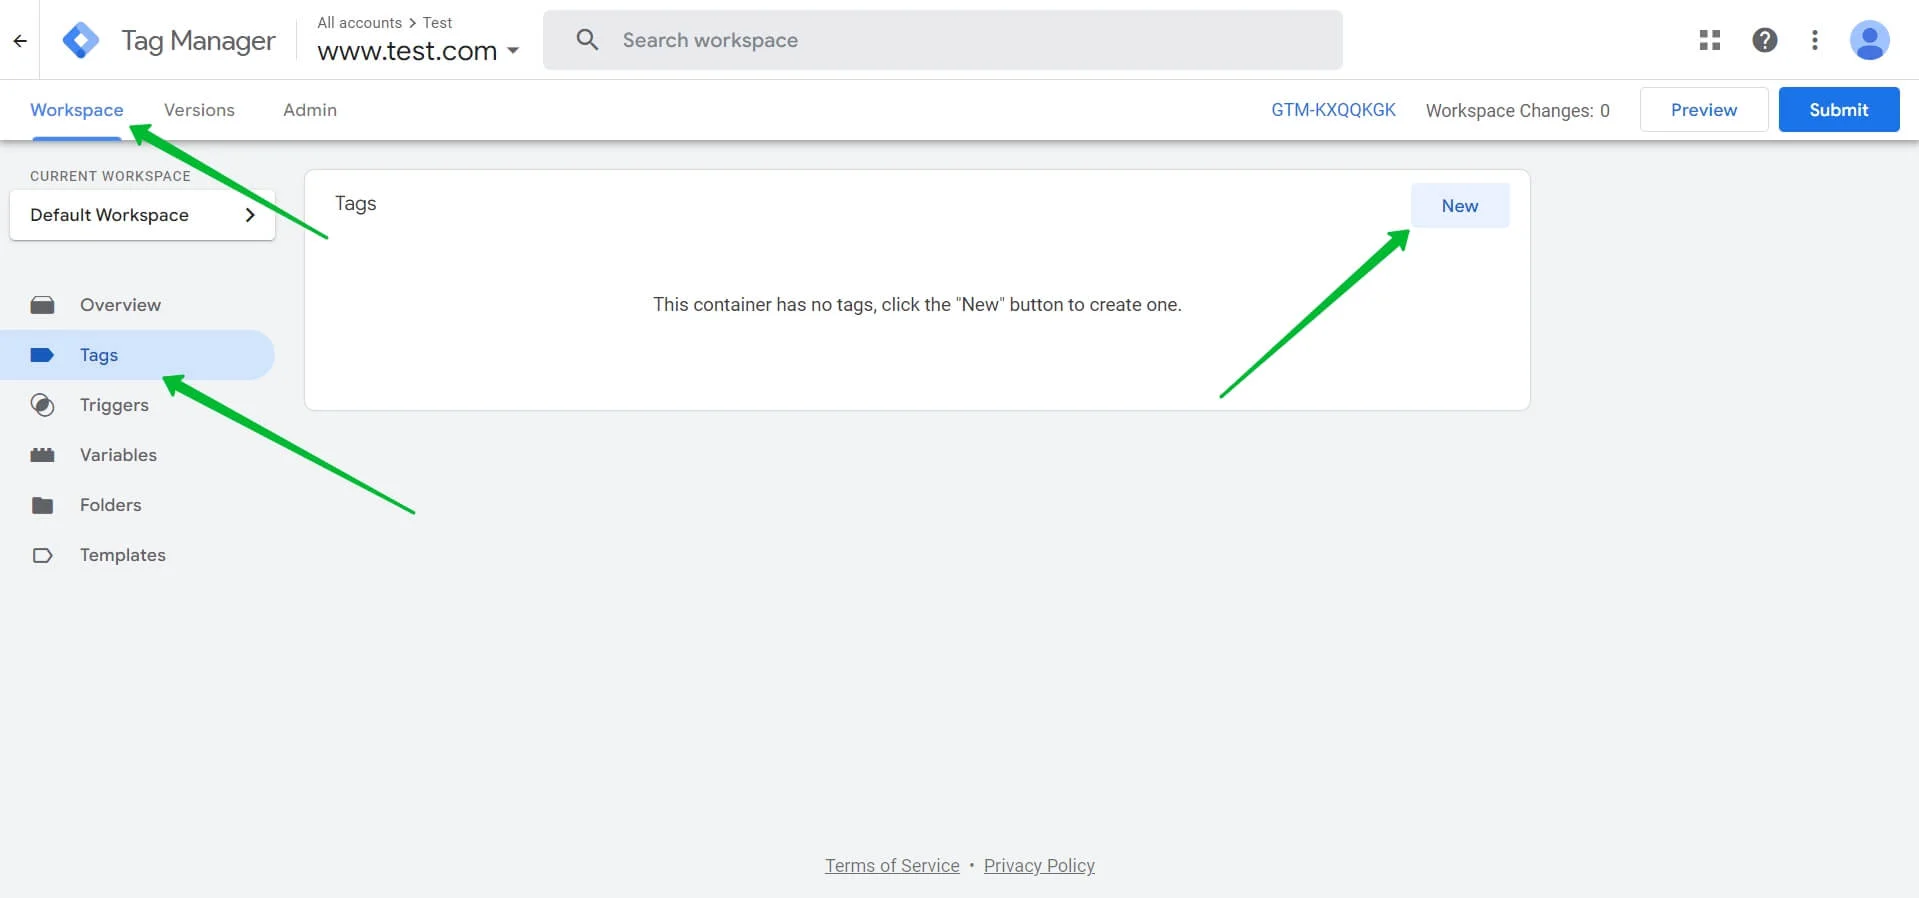Screen dimensions: 1919x898
Task: Click the back arrow icon
Action: point(20,41)
